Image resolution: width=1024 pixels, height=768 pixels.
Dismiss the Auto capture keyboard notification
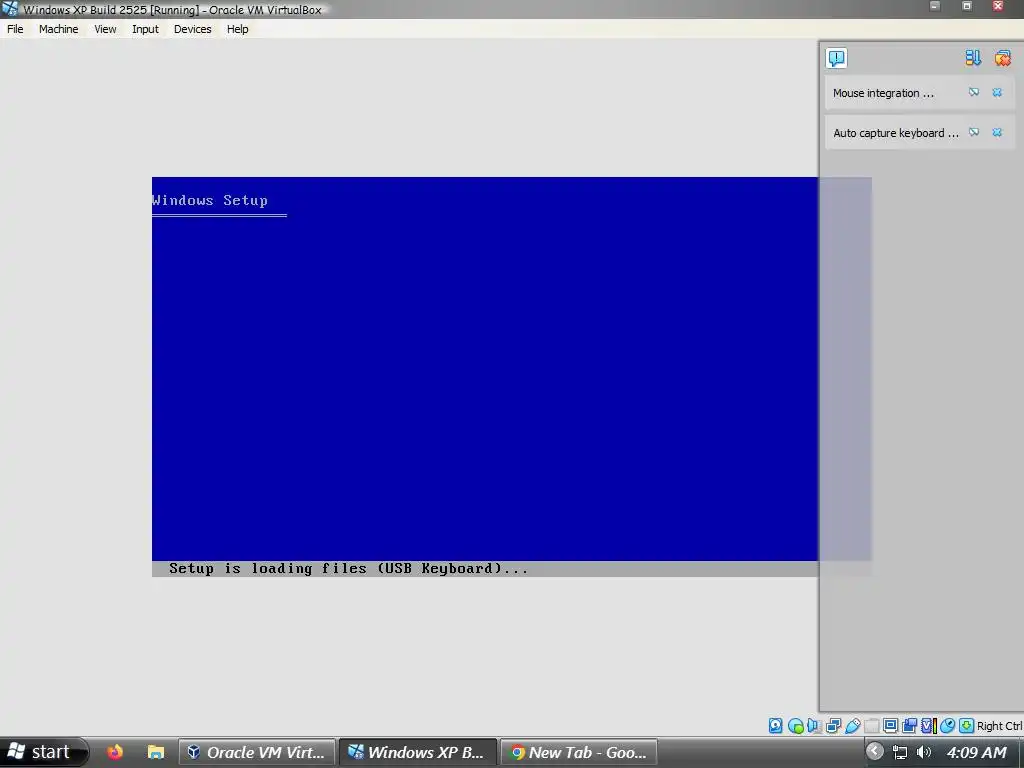coord(997,133)
